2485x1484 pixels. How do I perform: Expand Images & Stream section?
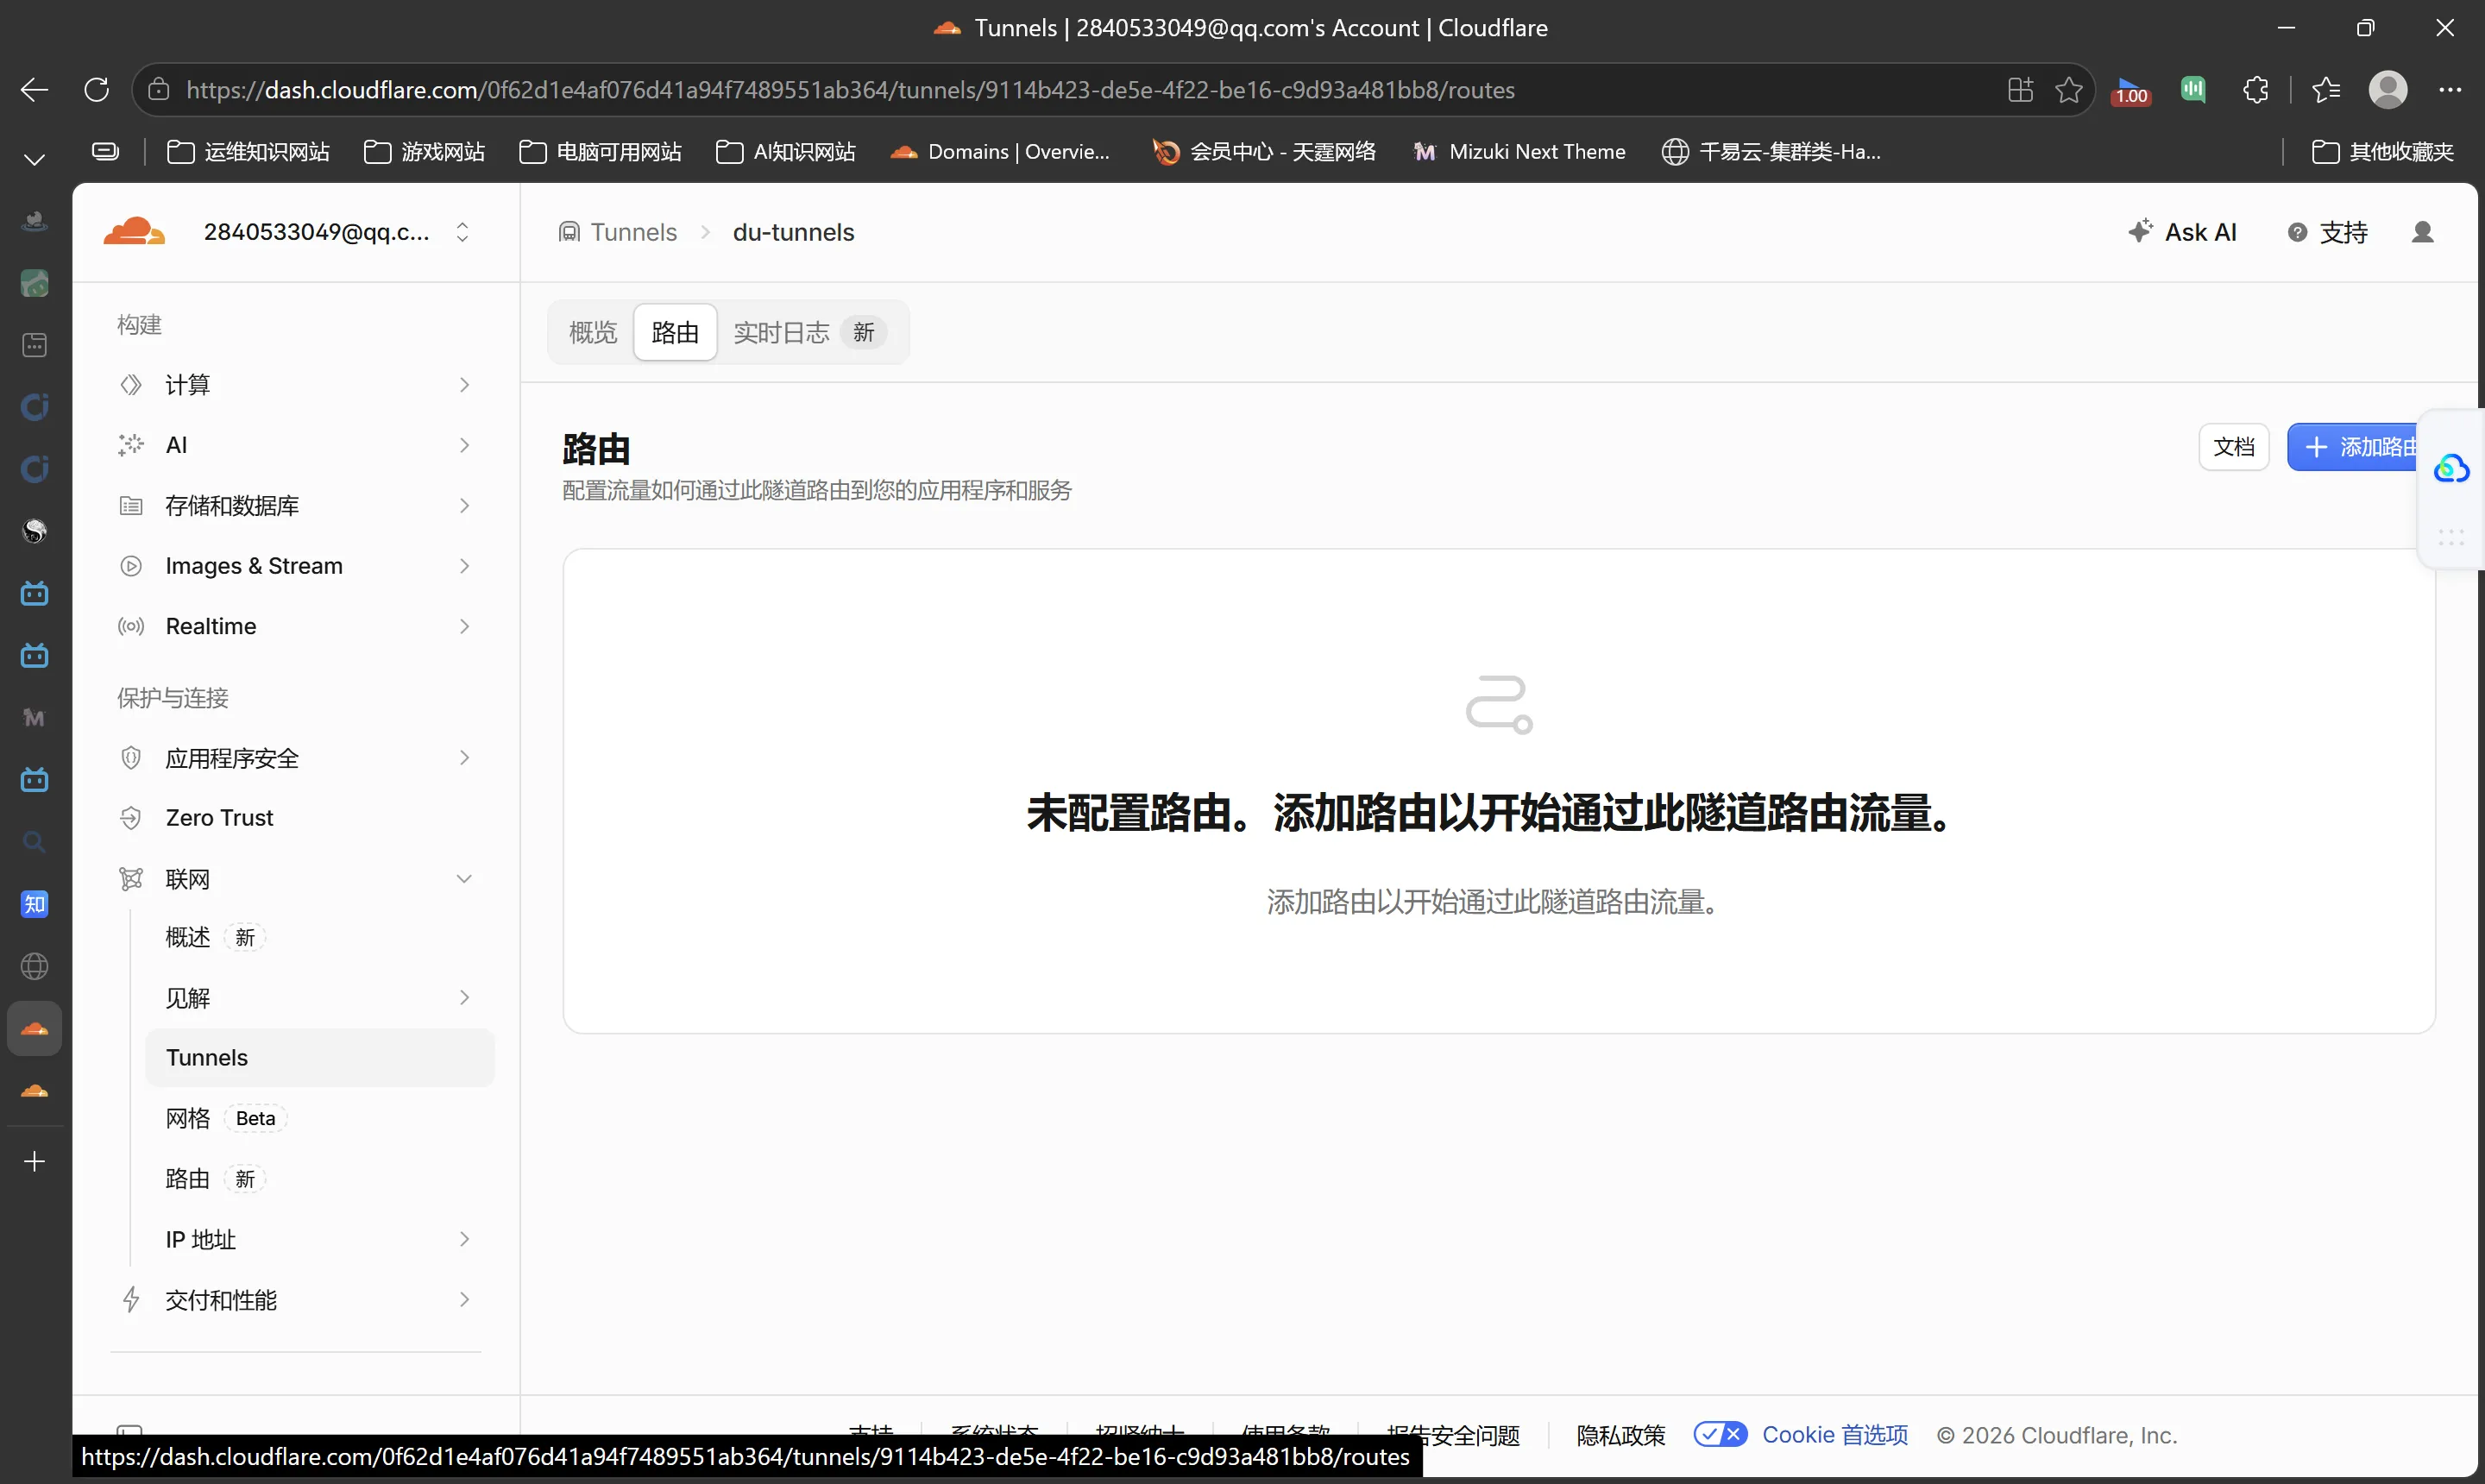(x=294, y=566)
